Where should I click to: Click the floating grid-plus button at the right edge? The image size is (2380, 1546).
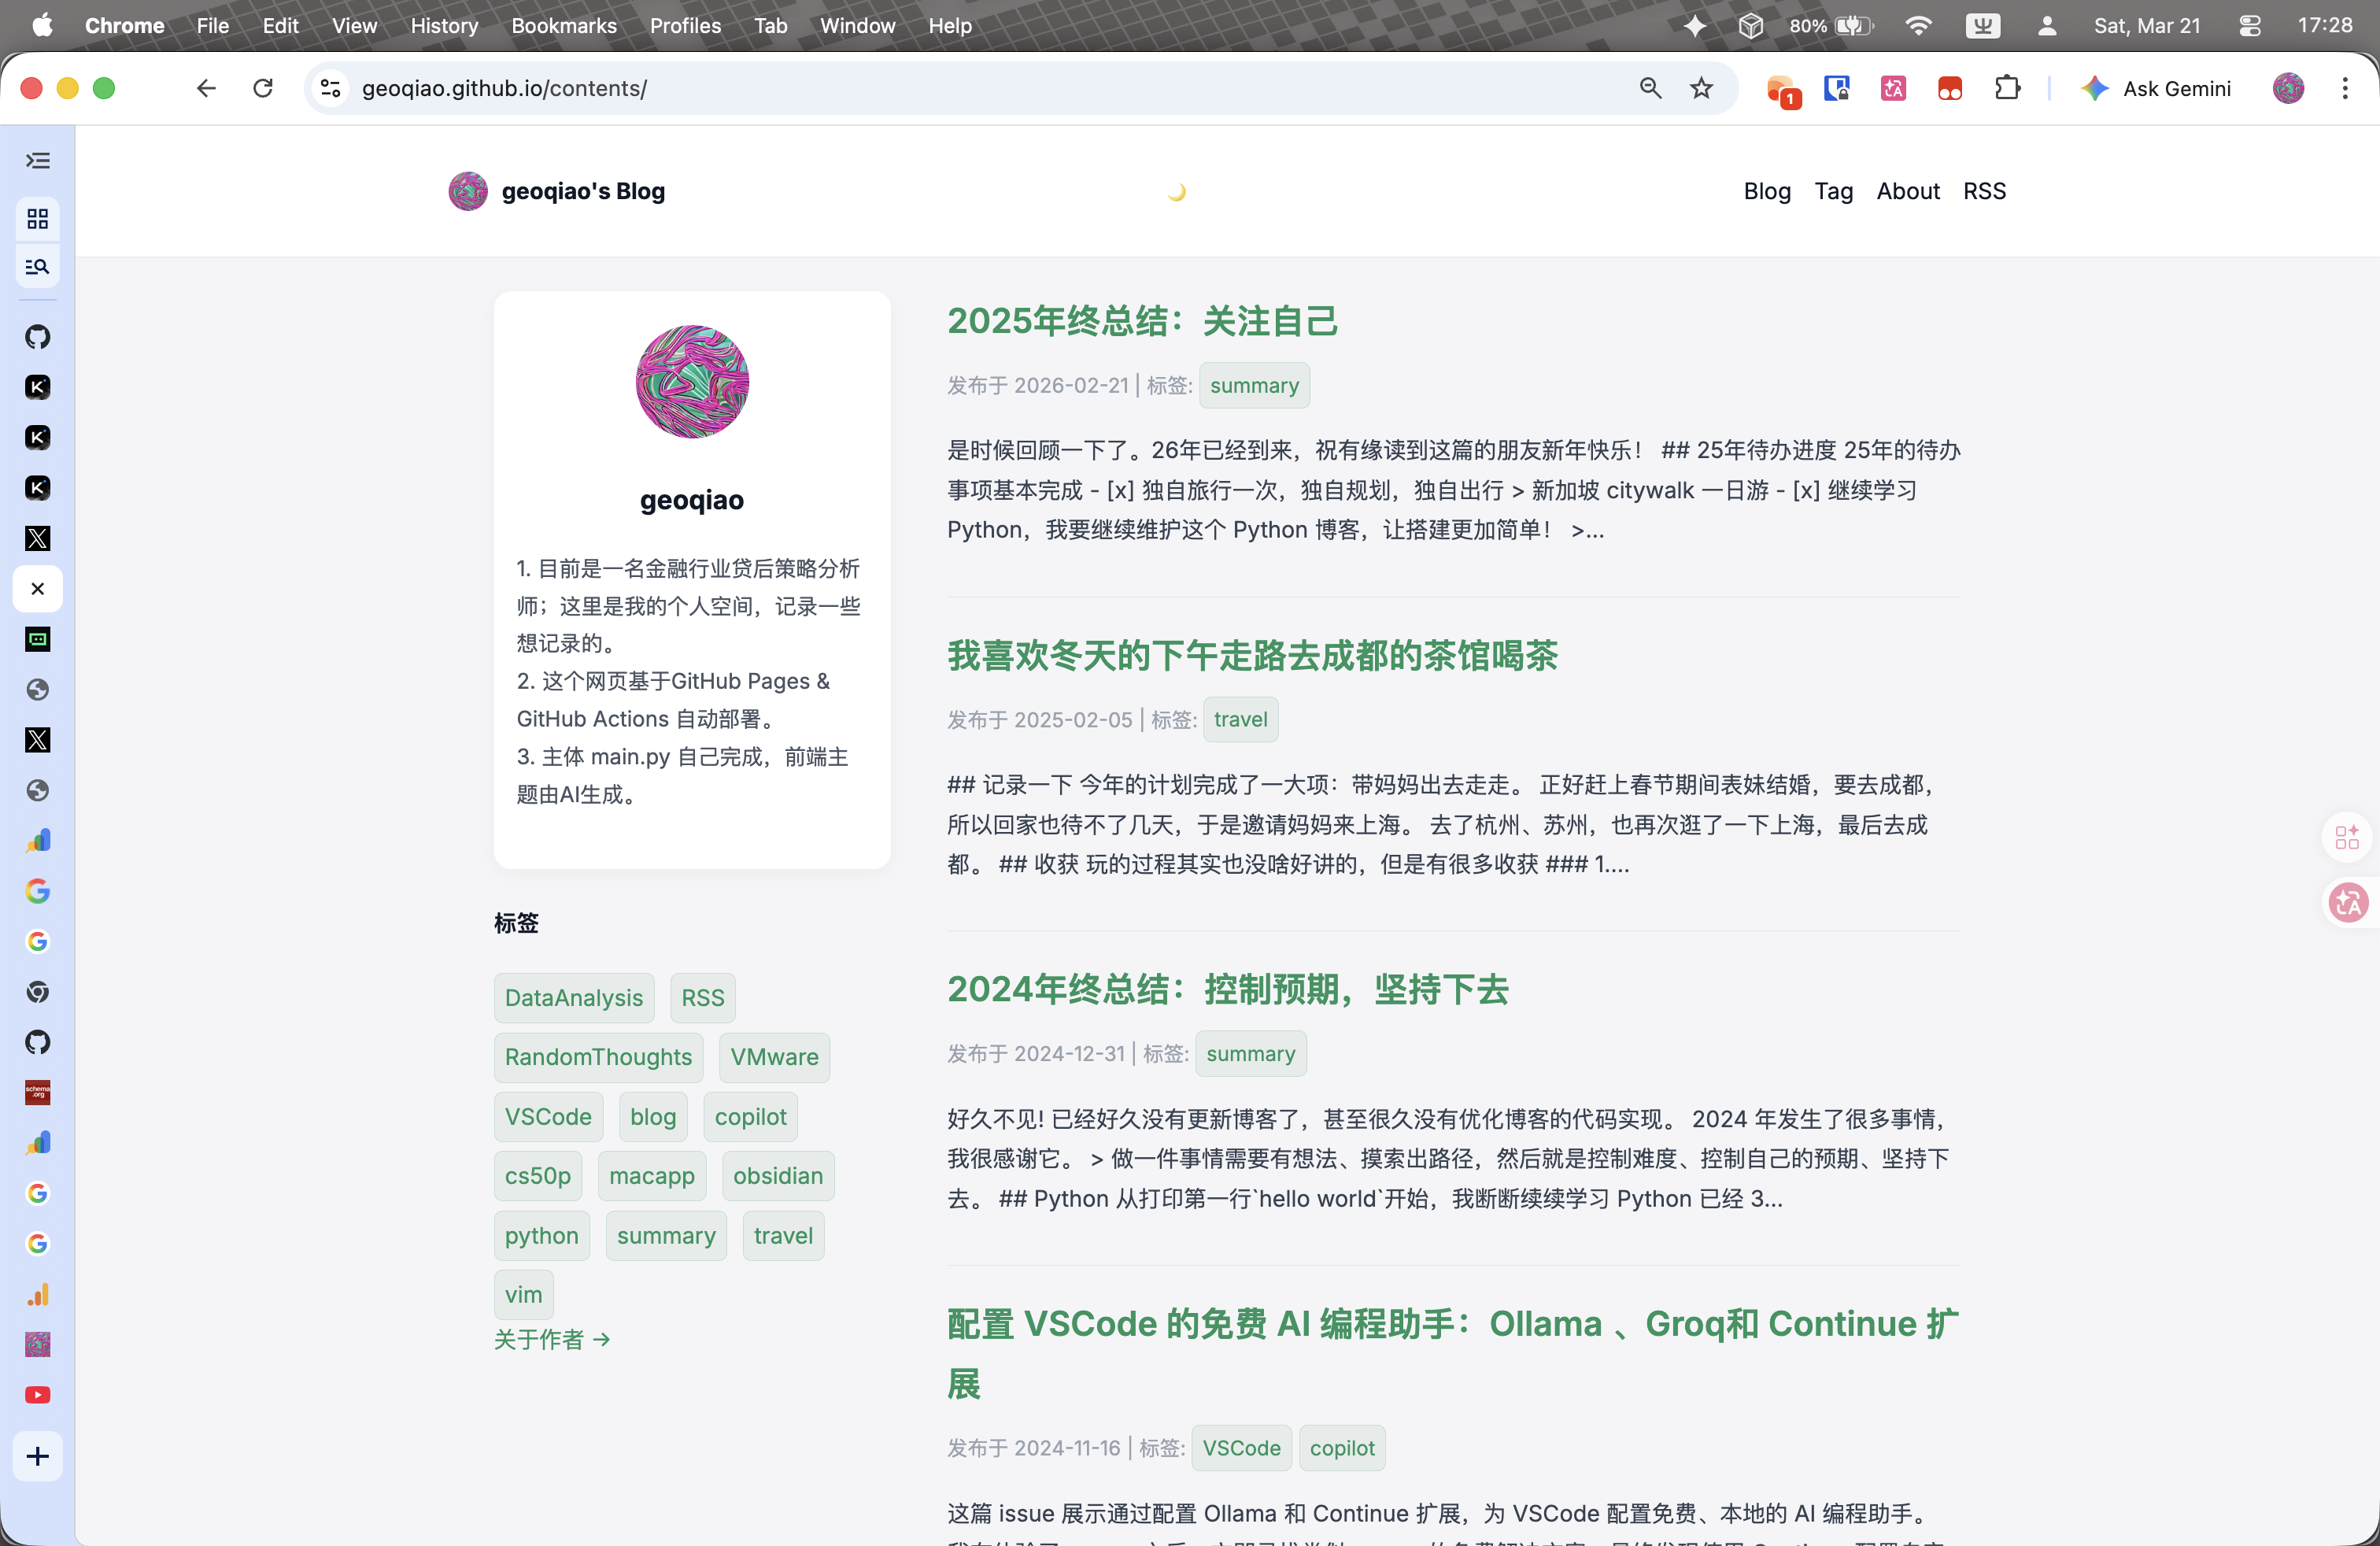[x=2348, y=837]
